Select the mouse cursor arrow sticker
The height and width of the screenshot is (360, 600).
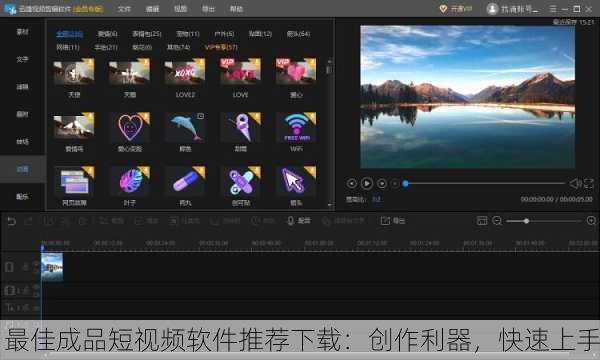296,181
